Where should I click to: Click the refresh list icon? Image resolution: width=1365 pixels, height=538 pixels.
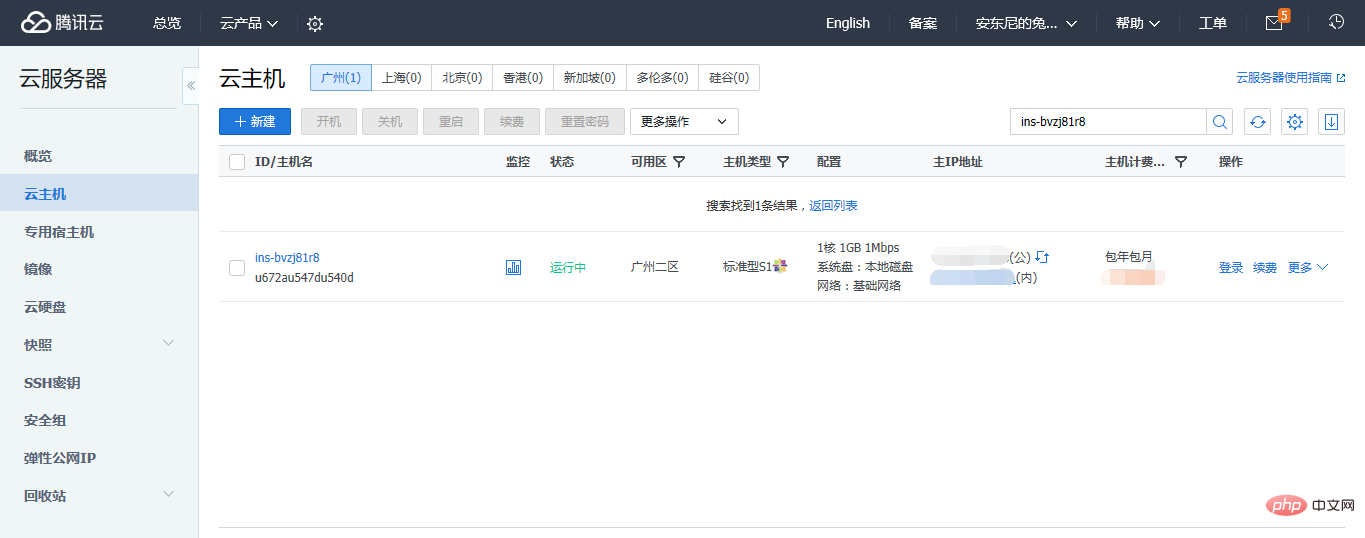[1257, 122]
